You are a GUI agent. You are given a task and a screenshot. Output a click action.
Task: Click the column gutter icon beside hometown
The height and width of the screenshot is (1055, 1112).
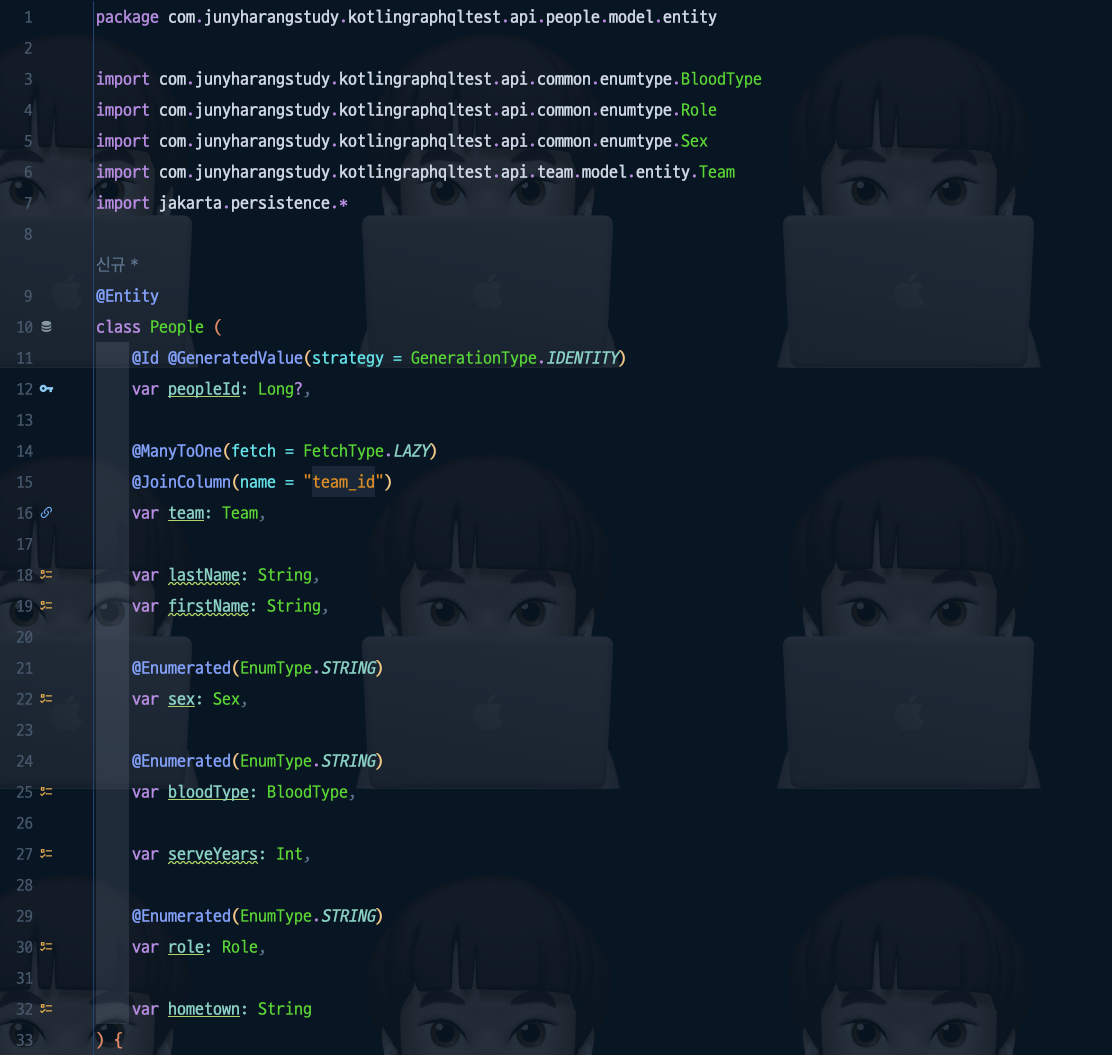46,1008
